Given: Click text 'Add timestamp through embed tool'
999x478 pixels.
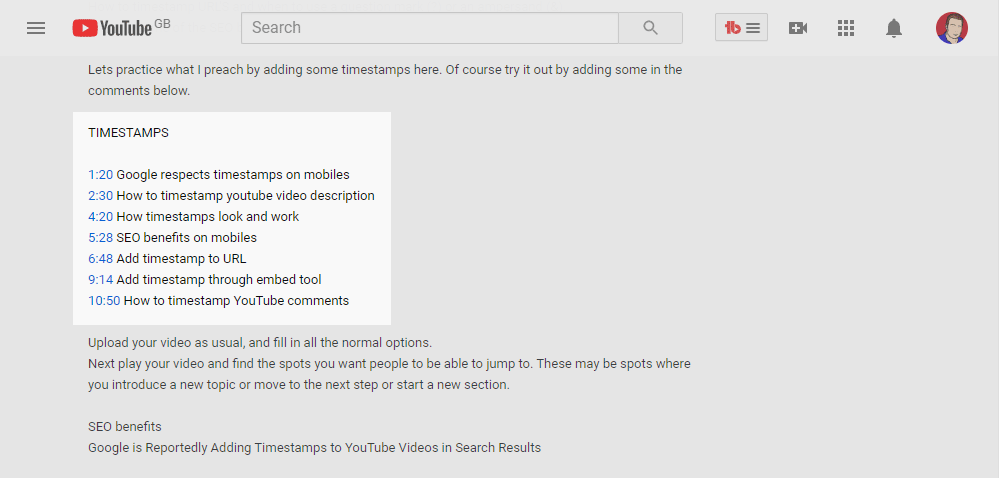Looking at the screenshot, I should click(219, 280).
